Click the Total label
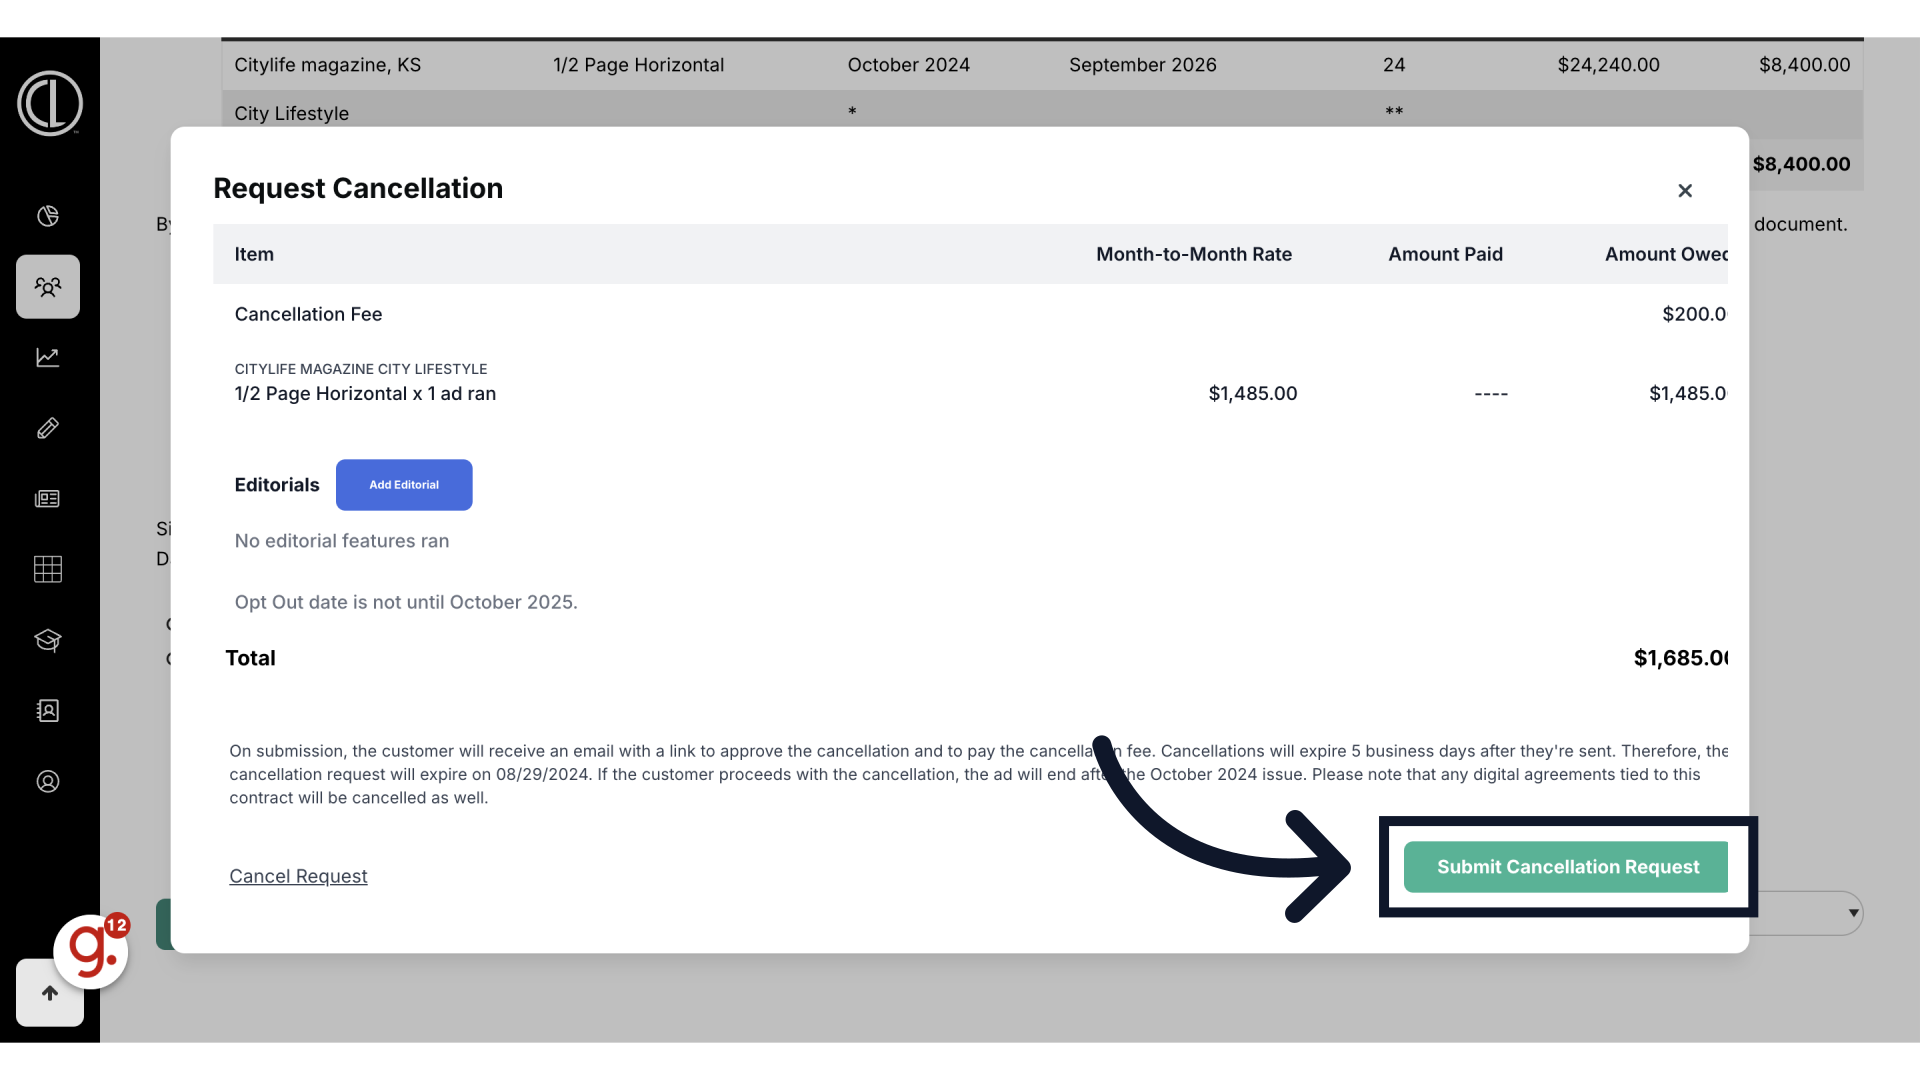 250,658
